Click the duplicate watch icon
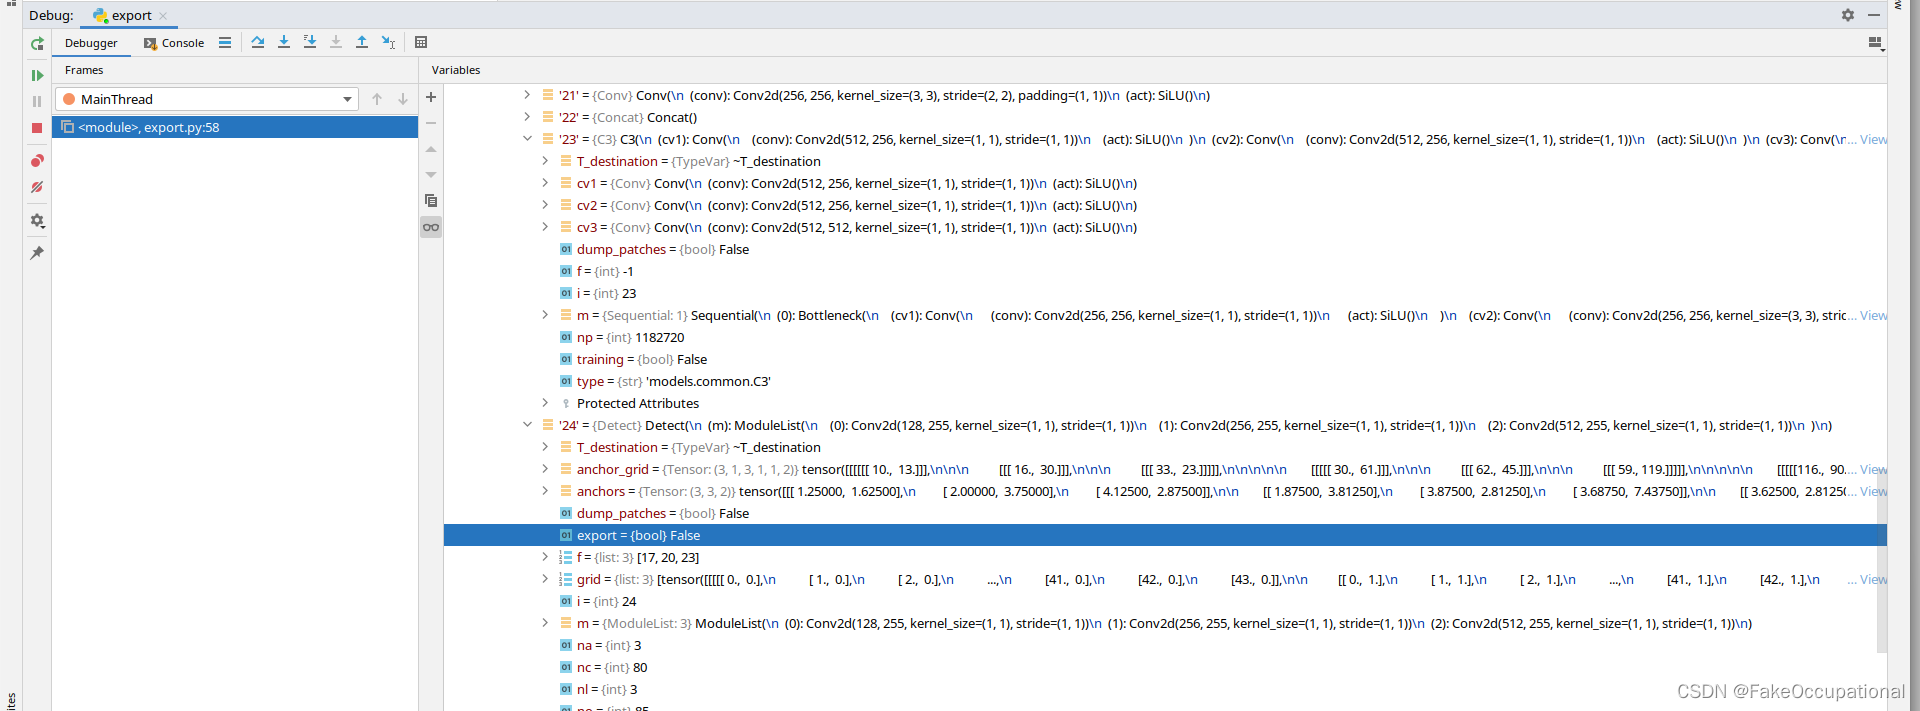This screenshot has width=1920, height=711. pyautogui.click(x=431, y=201)
